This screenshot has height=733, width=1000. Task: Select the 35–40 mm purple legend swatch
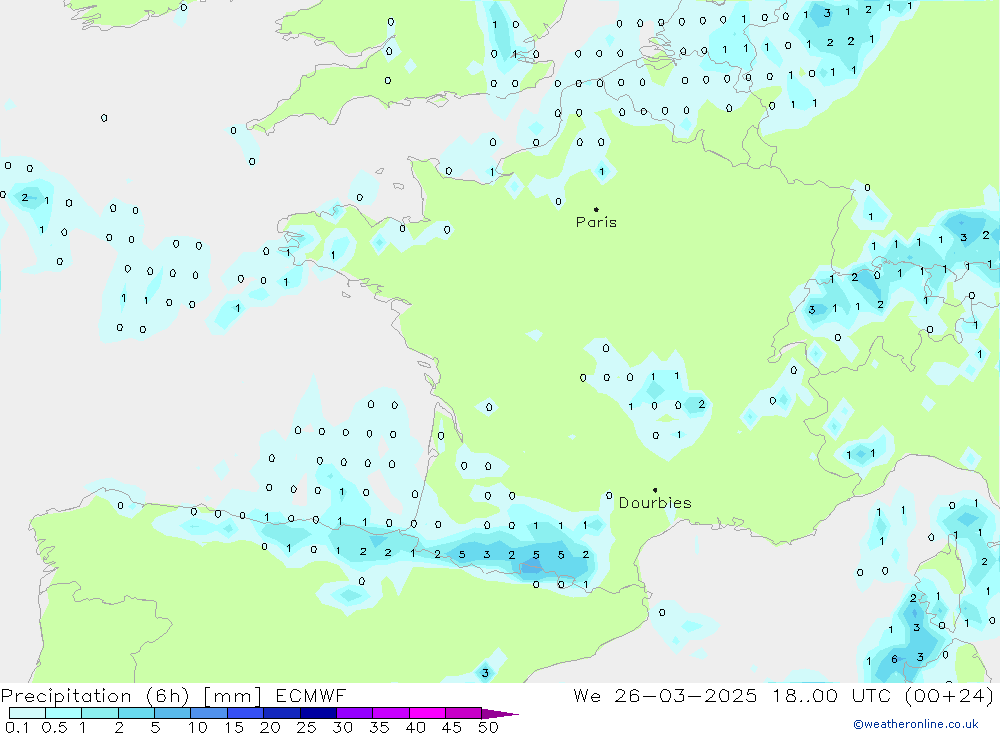tap(391, 713)
